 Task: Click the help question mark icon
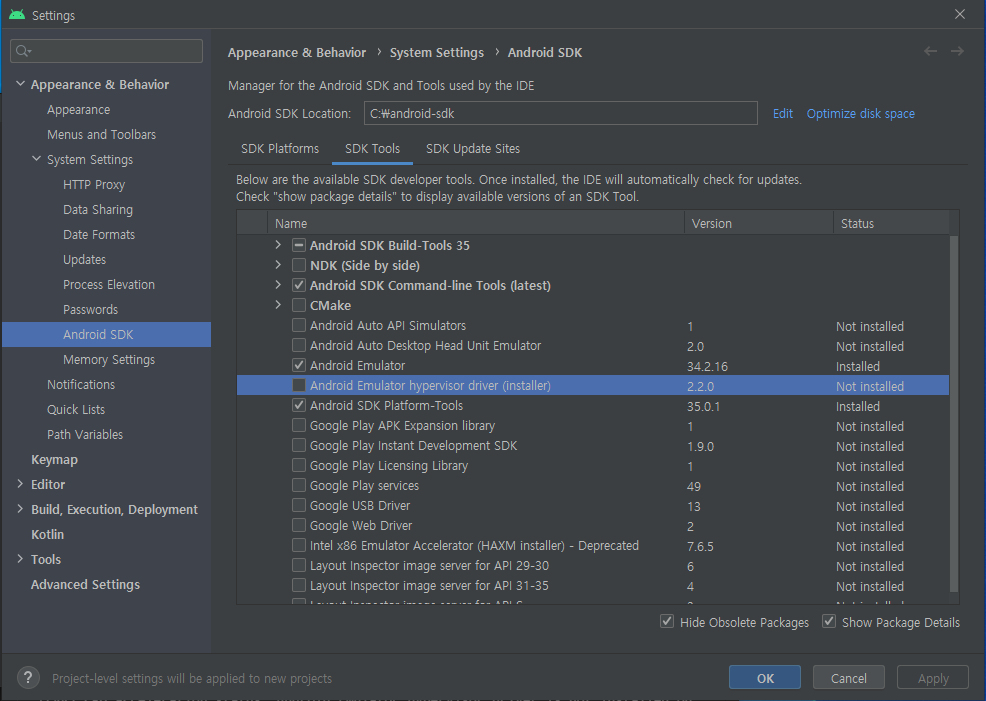pyautogui.click(x=28, y=678)
